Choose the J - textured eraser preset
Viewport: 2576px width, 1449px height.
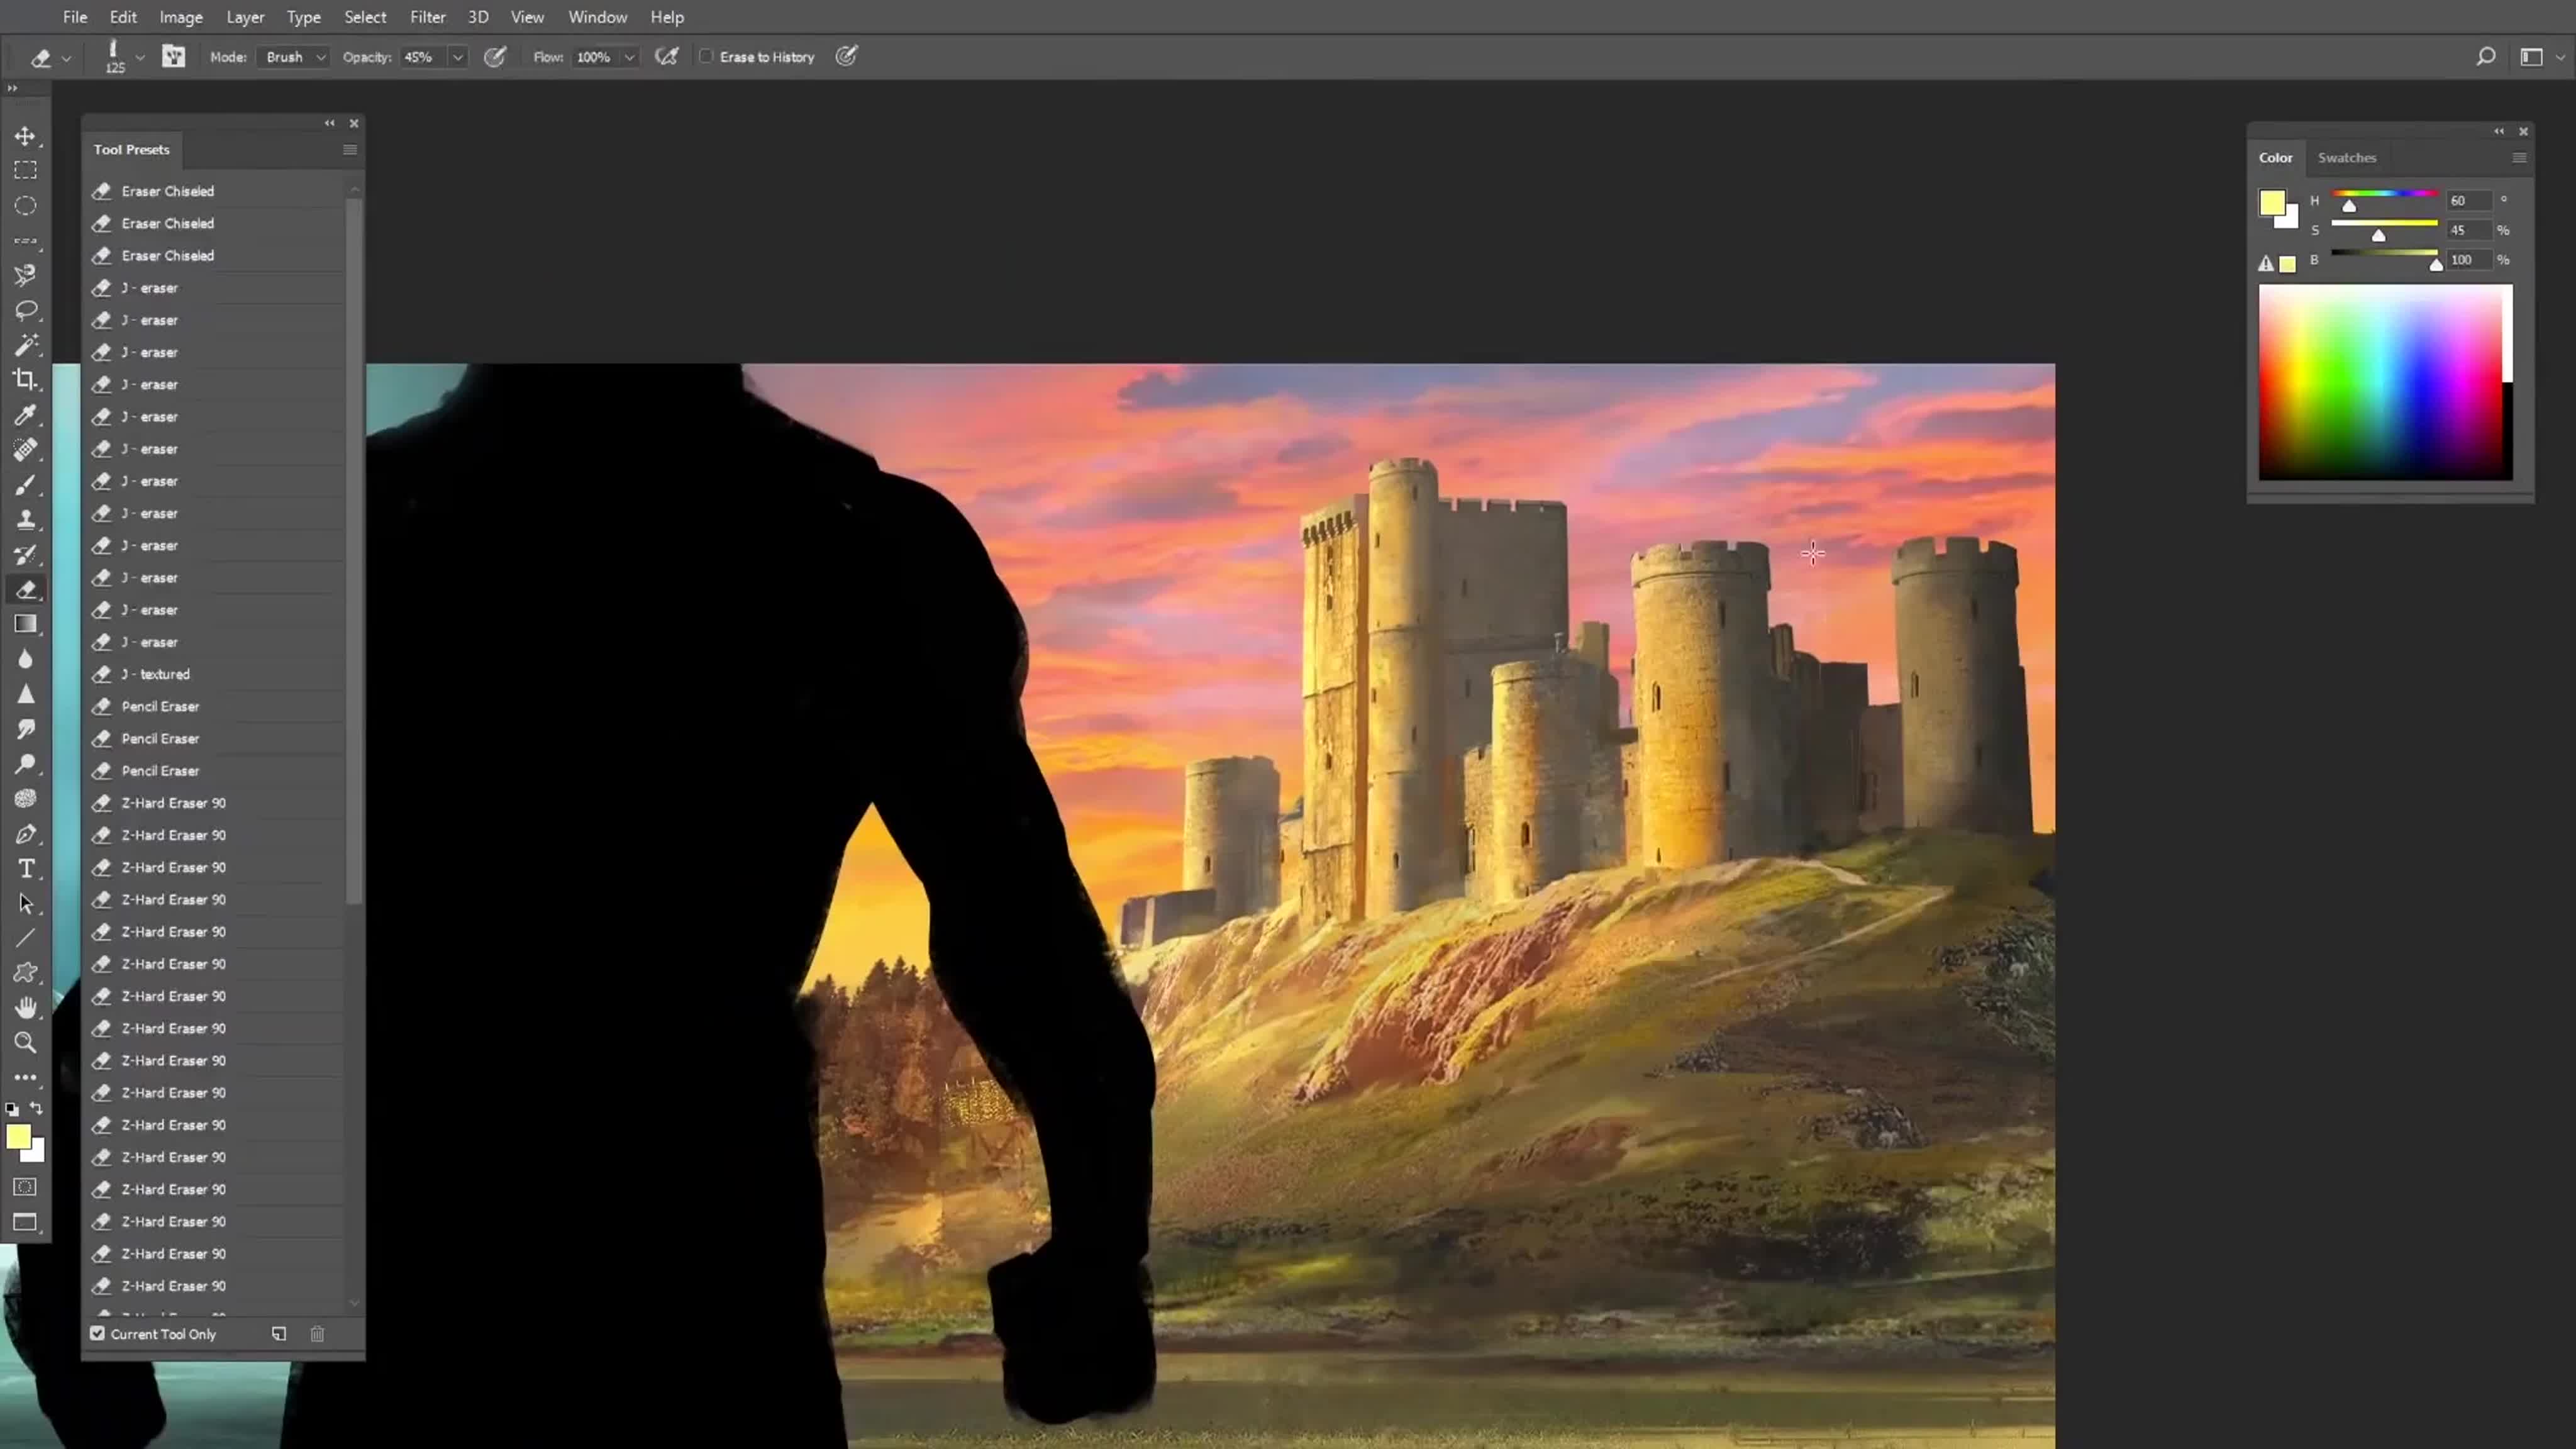coord(164,674)
